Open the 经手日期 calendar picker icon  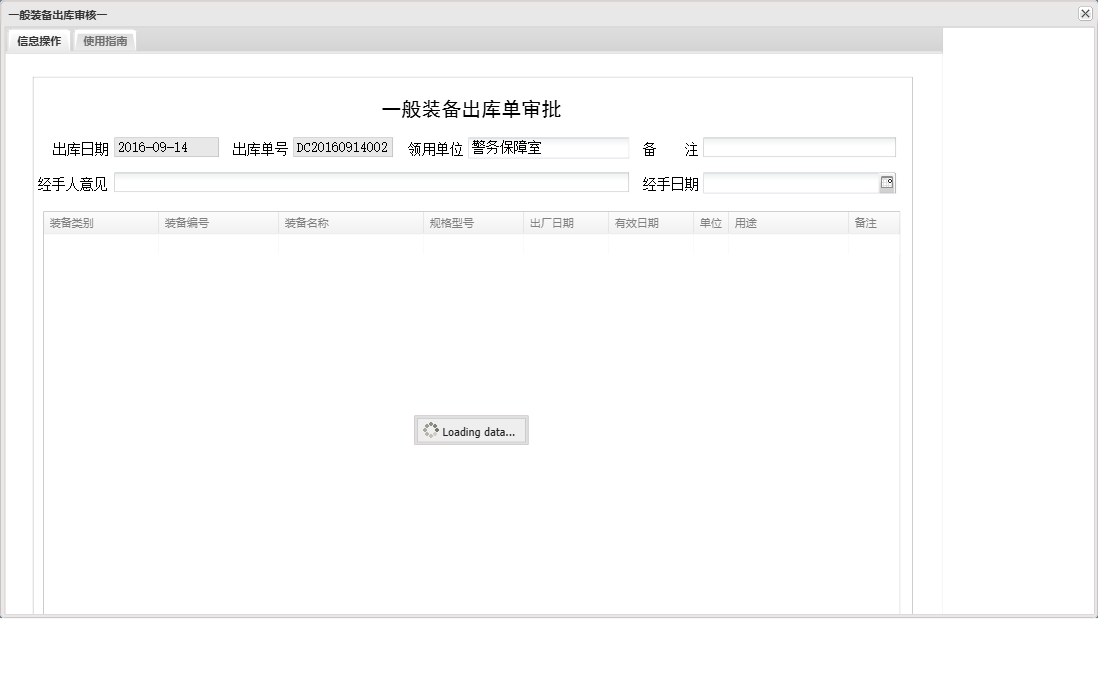pyautogui.click(x=887, y=182)
